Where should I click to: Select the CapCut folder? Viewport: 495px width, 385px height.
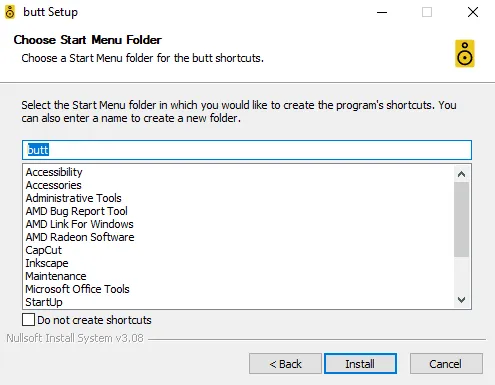[x=44, y=250]
